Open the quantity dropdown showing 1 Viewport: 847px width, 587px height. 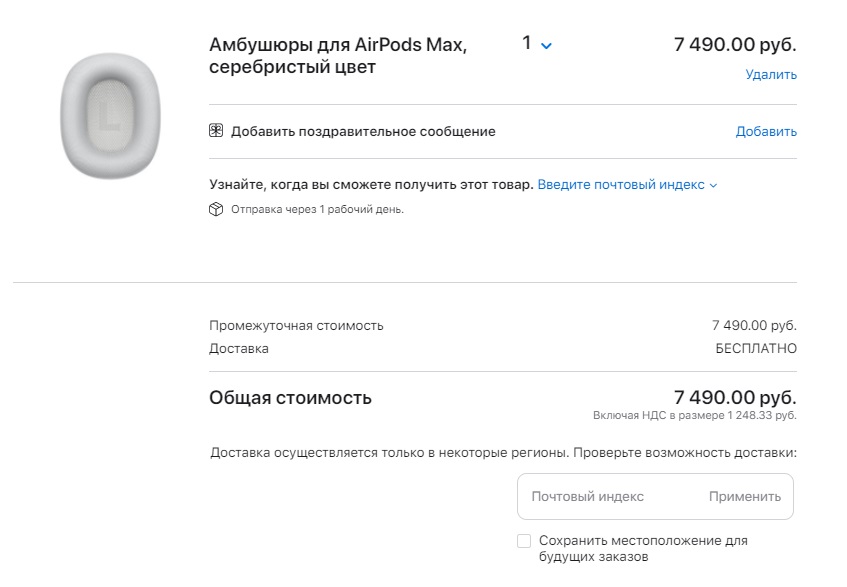coord(537,45)
